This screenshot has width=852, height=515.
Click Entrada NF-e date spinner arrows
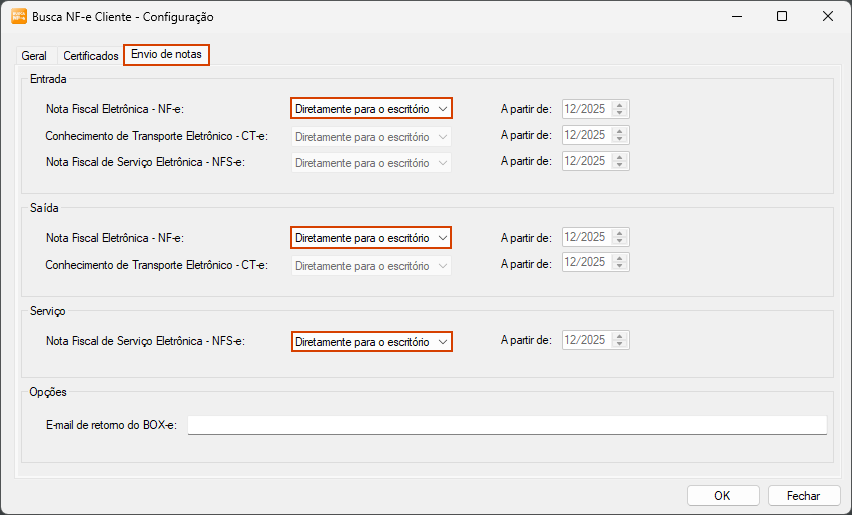click(620, 109)
